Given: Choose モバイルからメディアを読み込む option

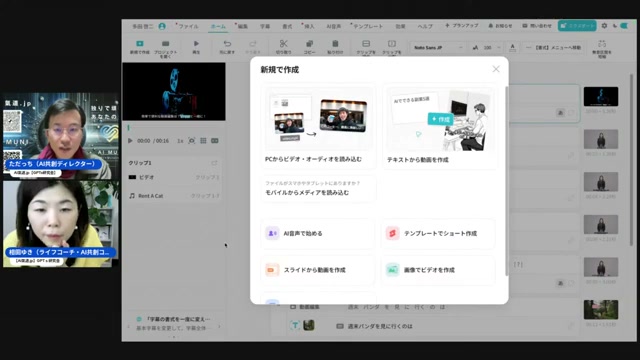Looking at the screenshot, I should (318, 189).
